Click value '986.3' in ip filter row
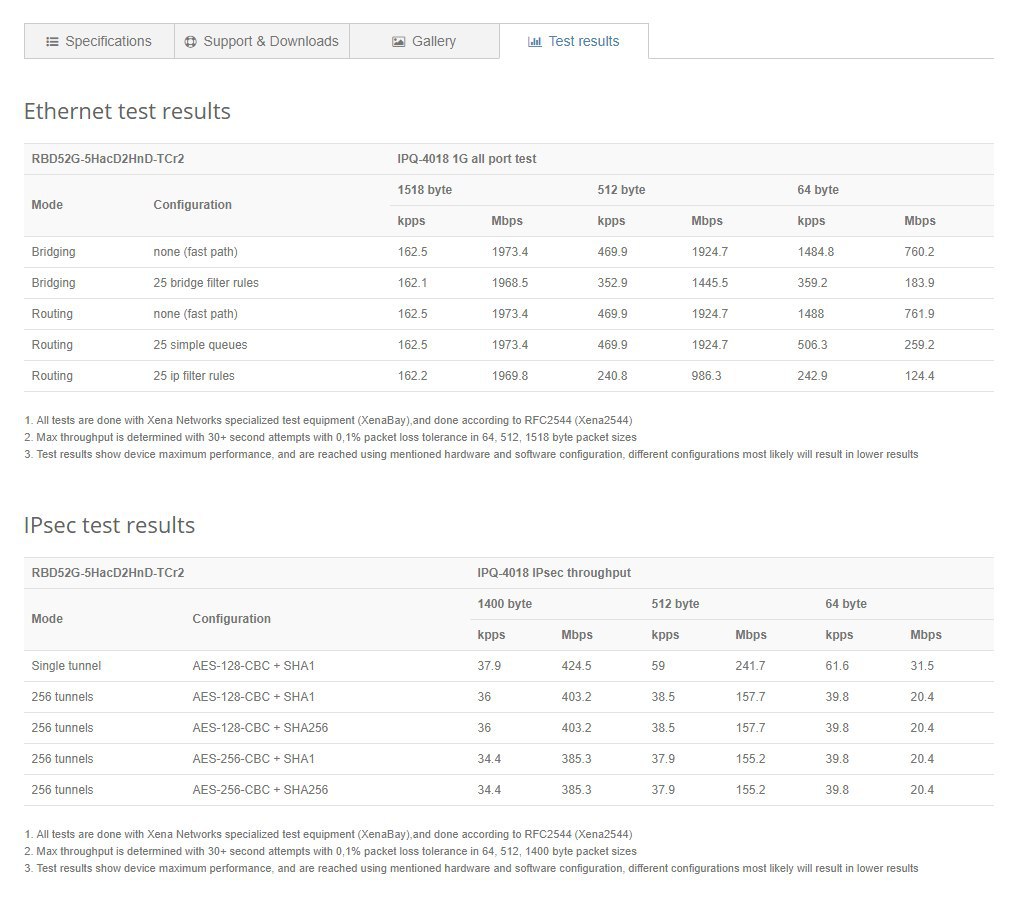Viewport: 1013px width, 904px height. coord(706,376)
